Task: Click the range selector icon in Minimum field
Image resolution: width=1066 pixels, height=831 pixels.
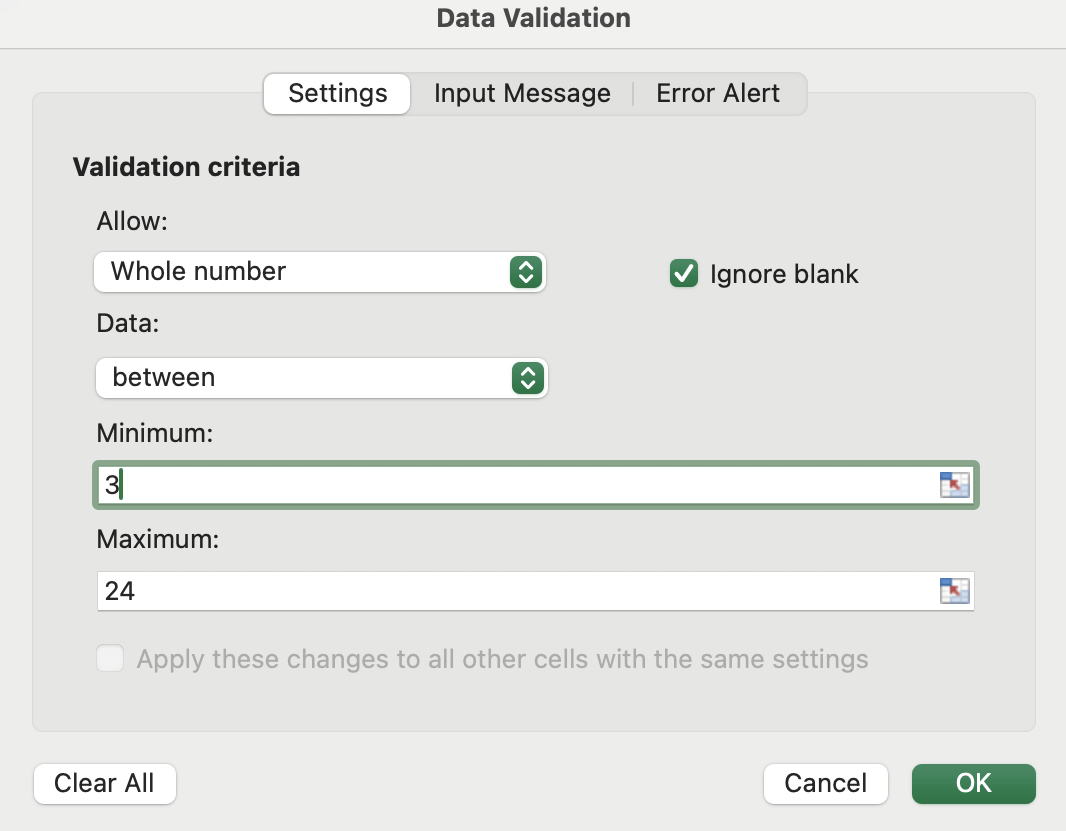Action: [955, 485]
